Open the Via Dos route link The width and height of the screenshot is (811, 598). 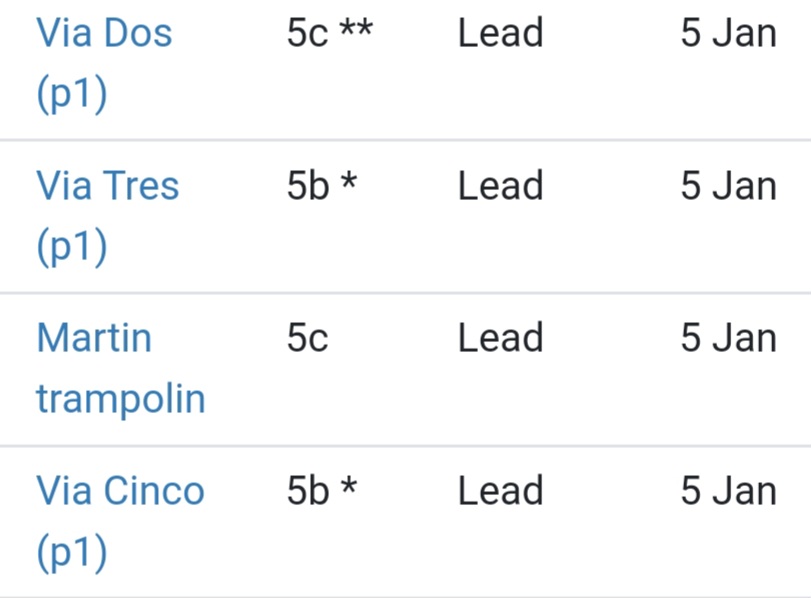pos(104,33)
